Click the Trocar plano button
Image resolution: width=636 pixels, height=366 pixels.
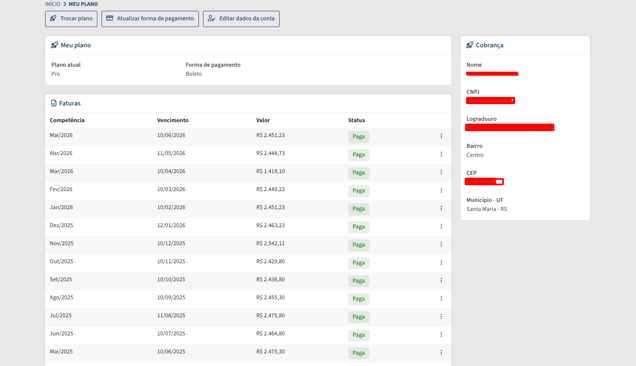71,19
